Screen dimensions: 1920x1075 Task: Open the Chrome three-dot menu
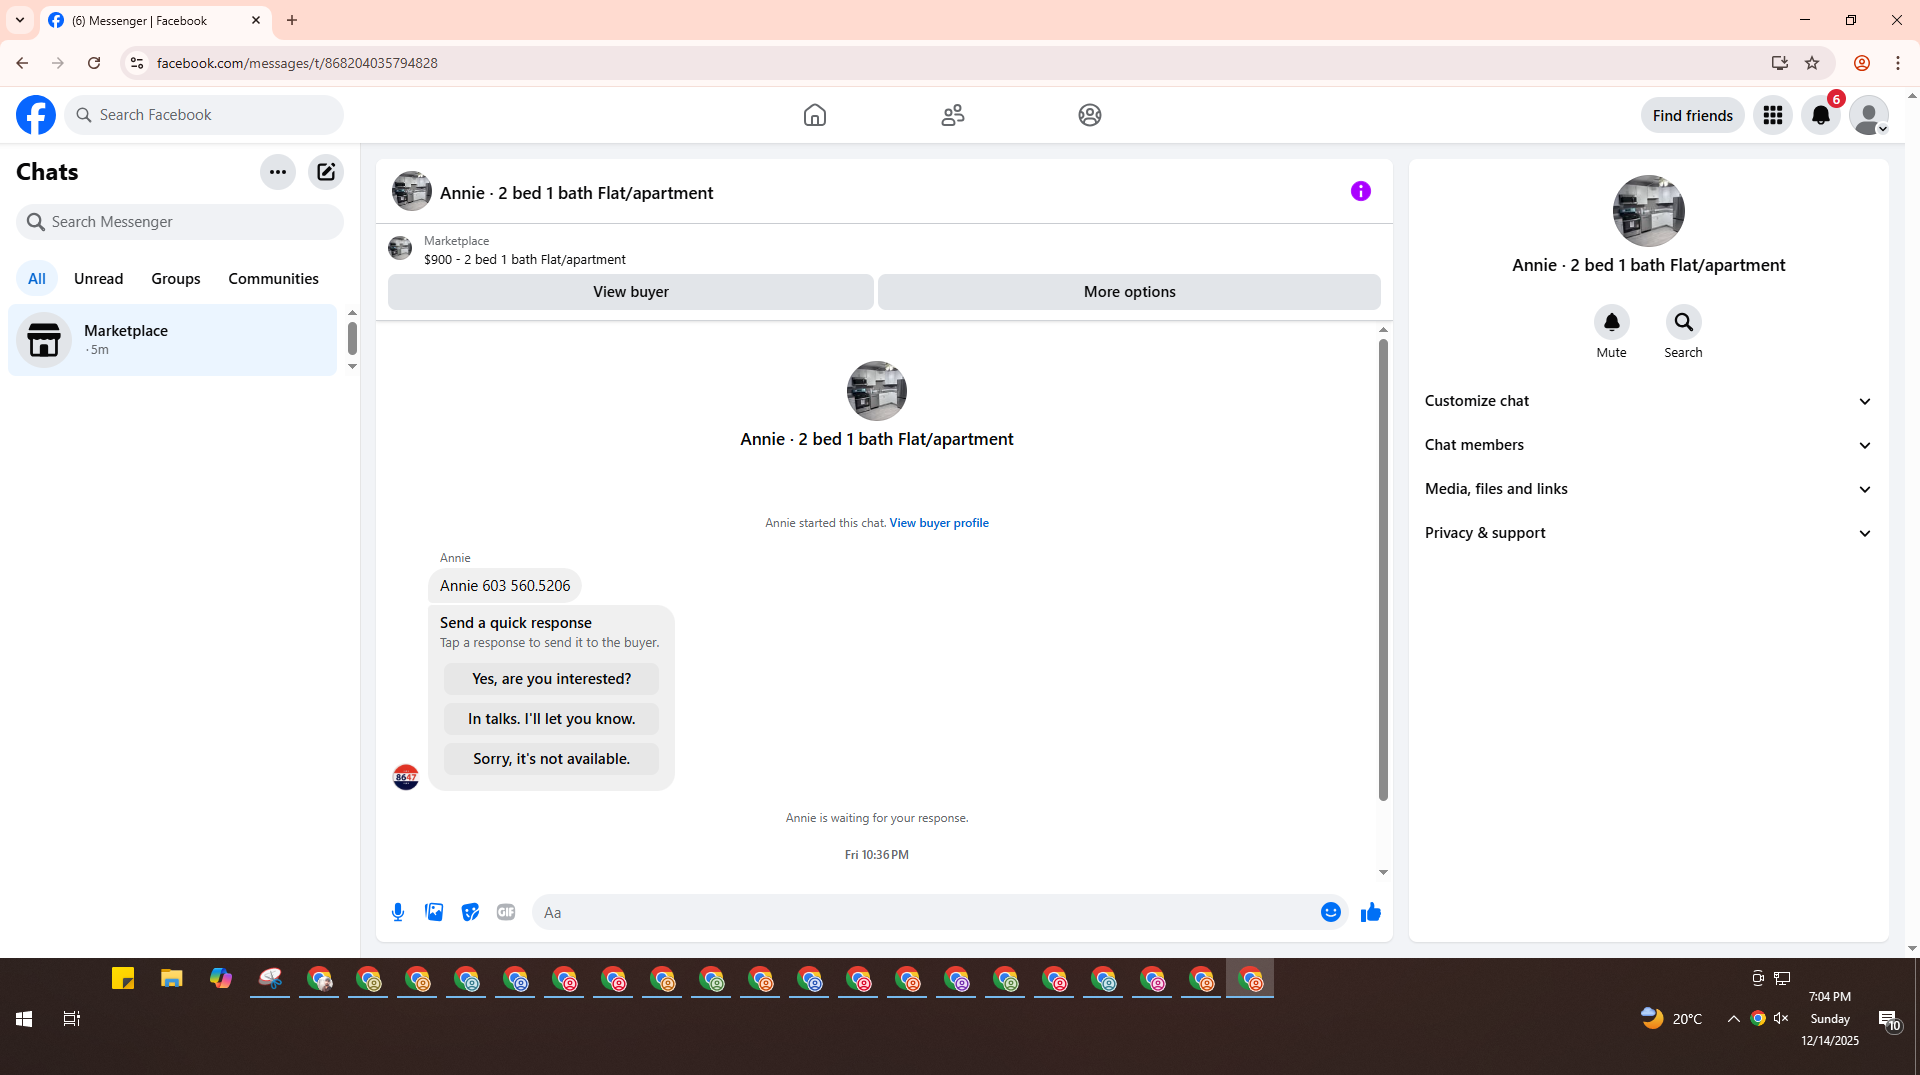tap(1898, 63)
